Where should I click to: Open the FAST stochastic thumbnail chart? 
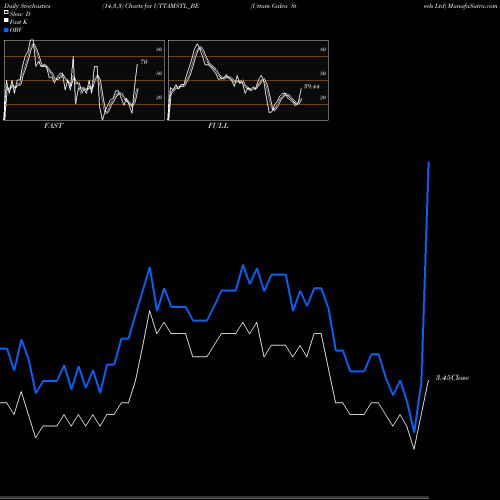[x=84, y=80]
